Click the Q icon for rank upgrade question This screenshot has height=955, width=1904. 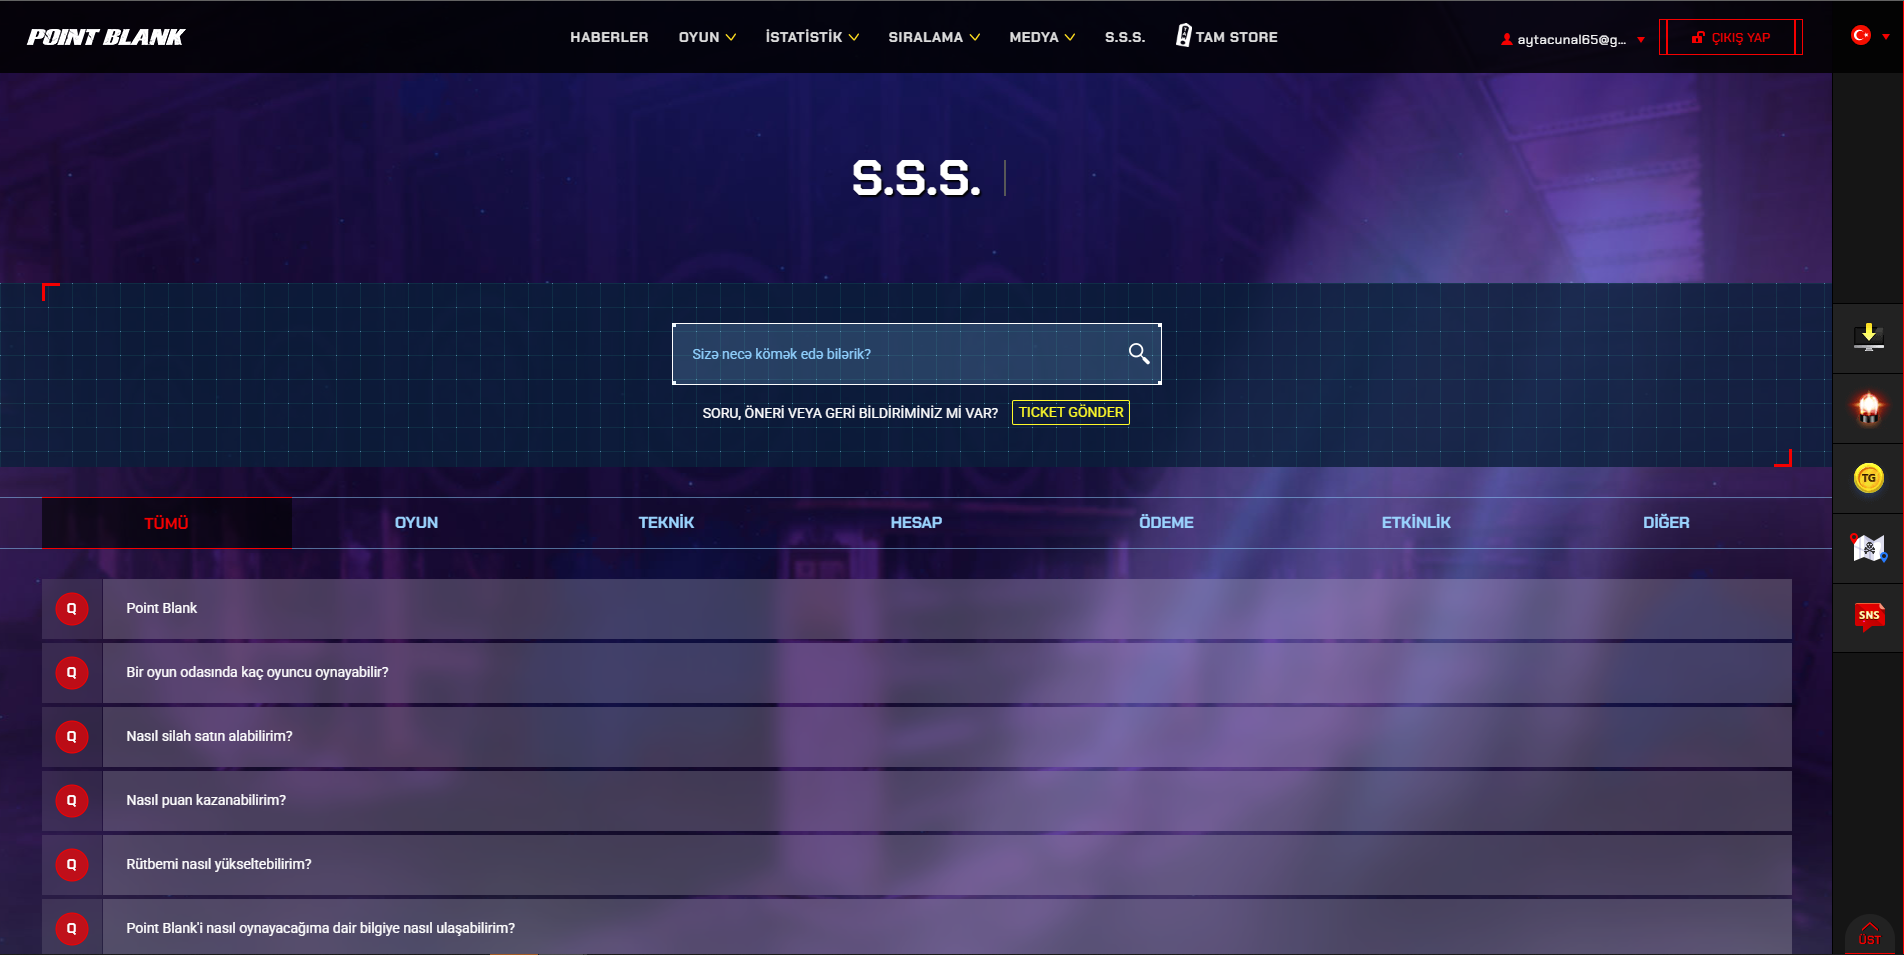point(72,864)
